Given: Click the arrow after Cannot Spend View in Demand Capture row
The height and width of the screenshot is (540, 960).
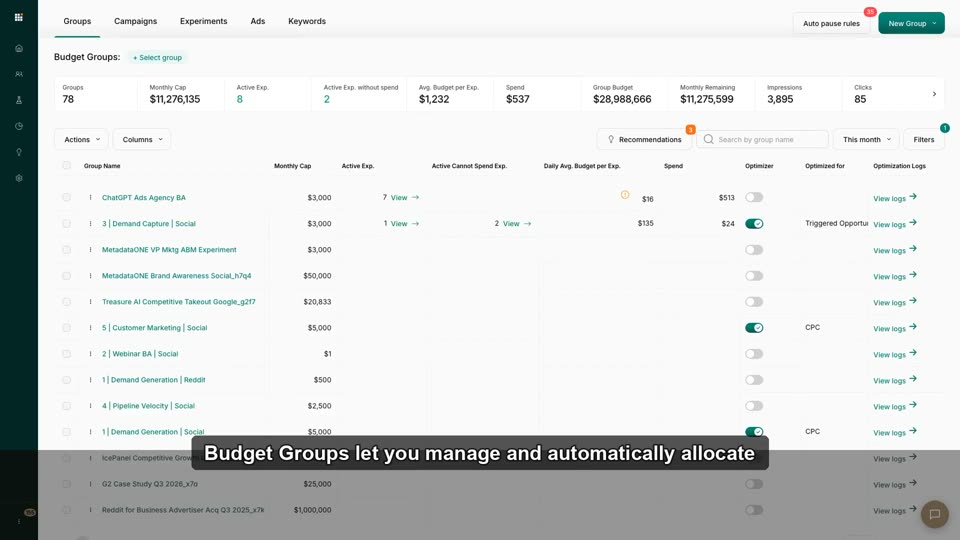Looking at the screenshot, I should click(x=527, y=223).
